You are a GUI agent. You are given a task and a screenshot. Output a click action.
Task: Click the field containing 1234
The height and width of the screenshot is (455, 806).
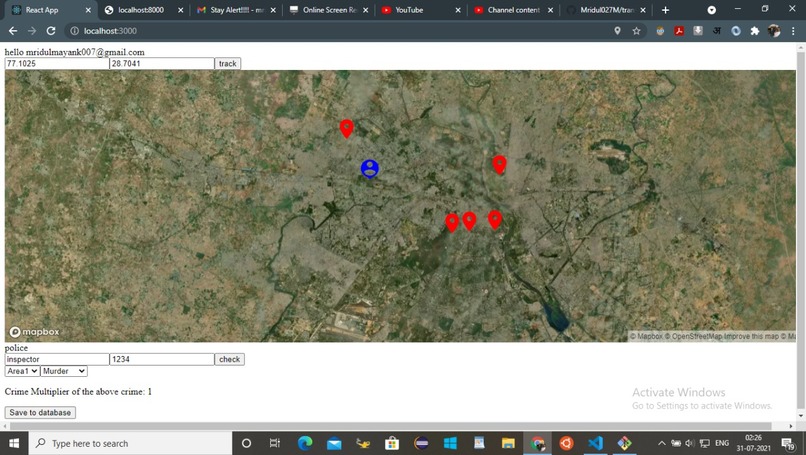[x=162, y=359]
